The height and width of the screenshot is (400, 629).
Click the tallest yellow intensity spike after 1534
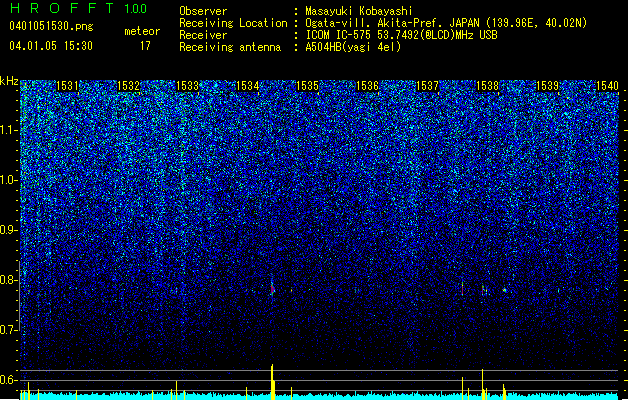(x=272, y=382)
